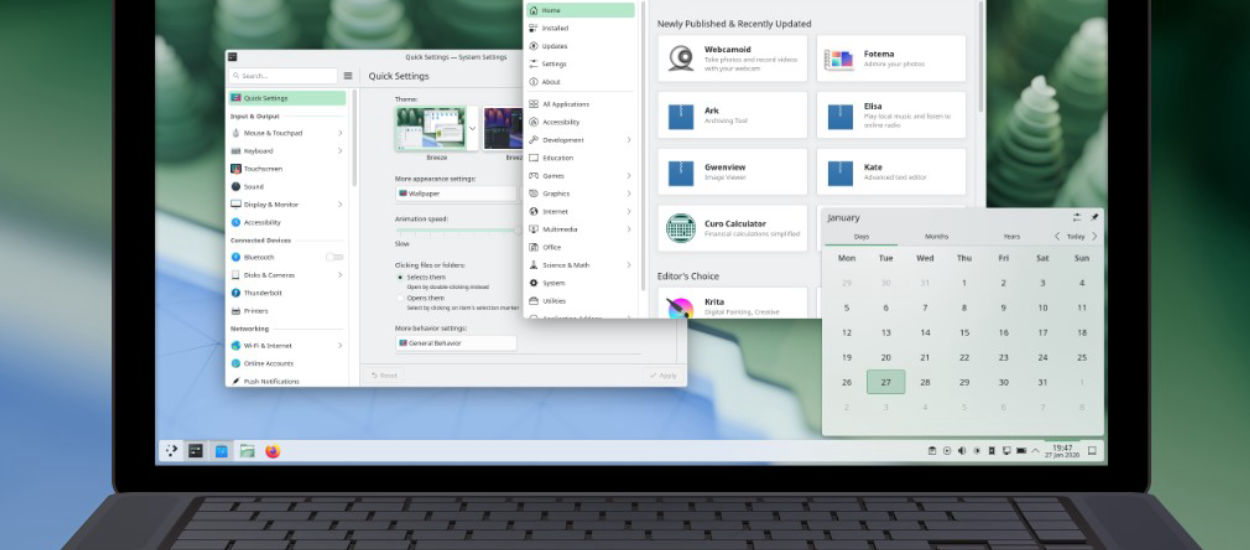1250x550 pixels.
Task: Choose the 'Opens them' radio option
Action: (x=401, y=298)
